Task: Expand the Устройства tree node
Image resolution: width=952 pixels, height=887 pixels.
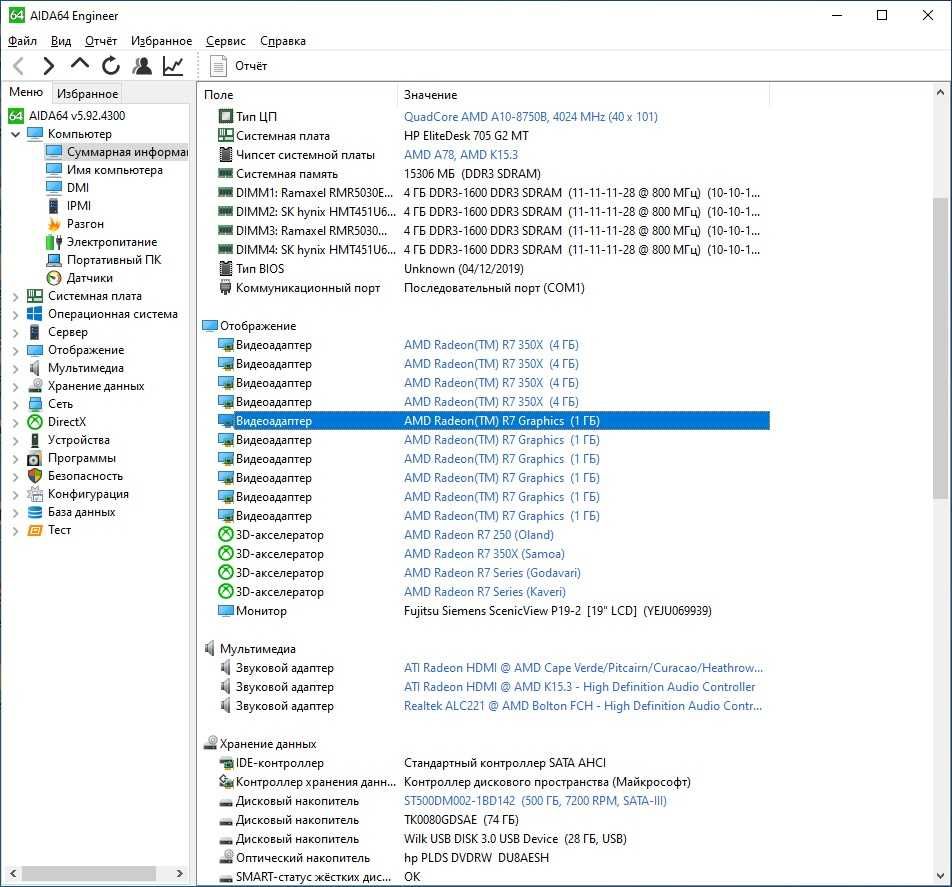Action: (16, 440)
